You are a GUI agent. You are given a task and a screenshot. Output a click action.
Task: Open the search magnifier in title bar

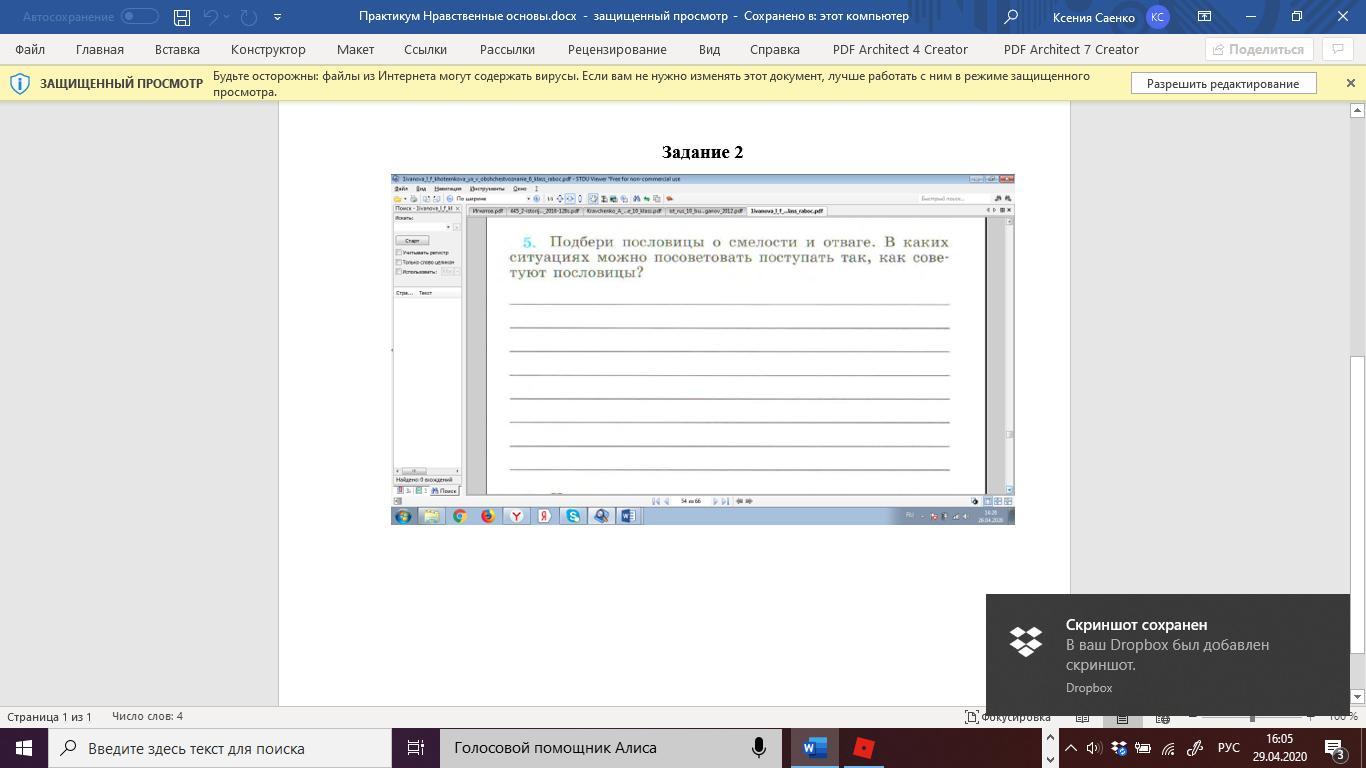coord(1011,17)
